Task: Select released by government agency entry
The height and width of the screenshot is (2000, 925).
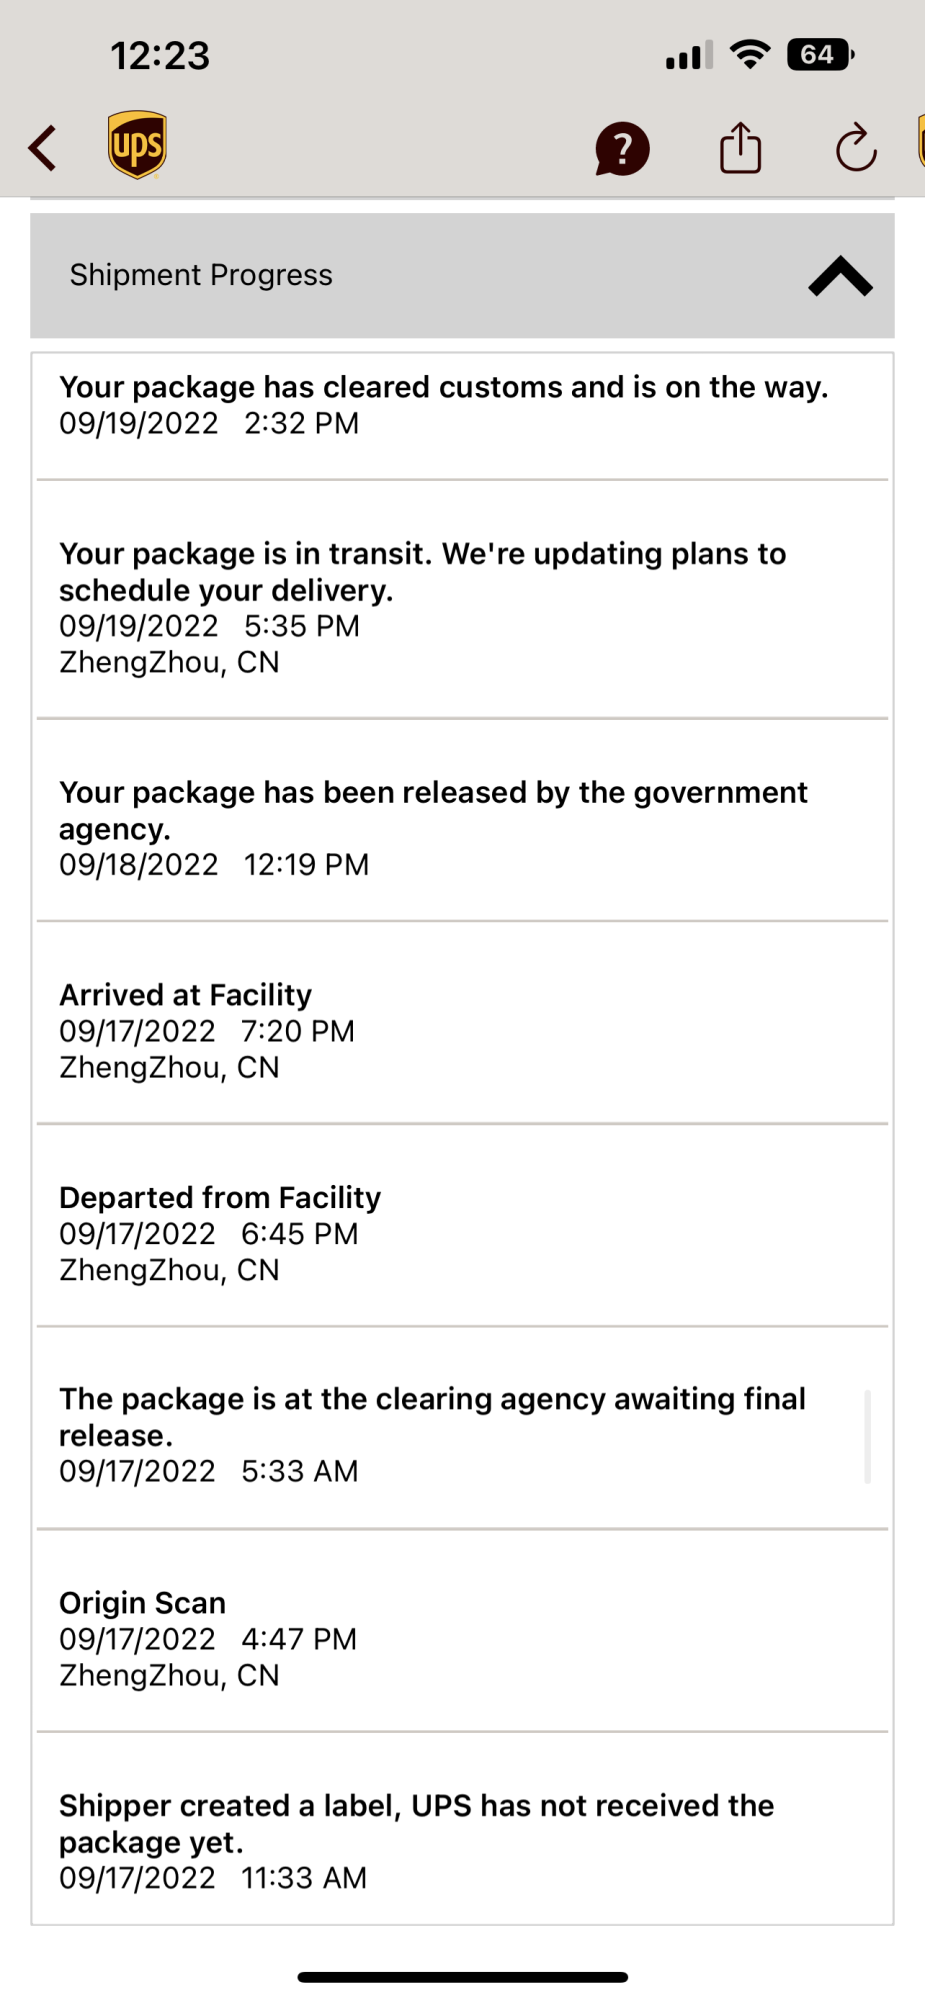Action: coord(432,827)
